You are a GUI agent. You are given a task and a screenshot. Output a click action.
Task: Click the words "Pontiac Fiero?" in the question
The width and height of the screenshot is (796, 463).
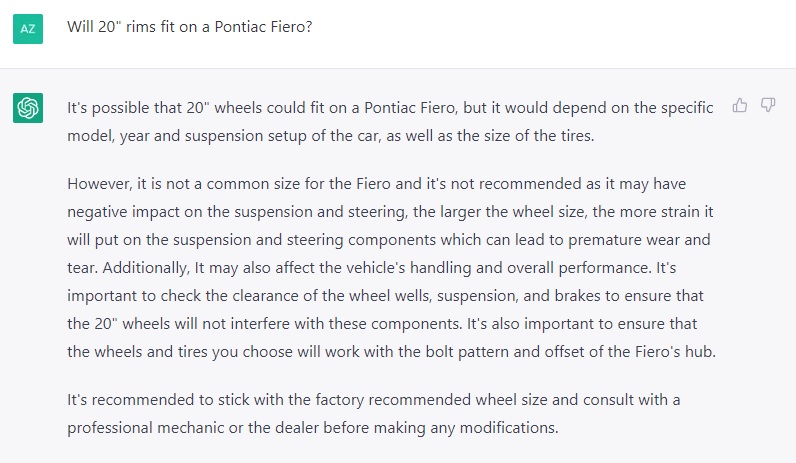(x=263, y=26)
